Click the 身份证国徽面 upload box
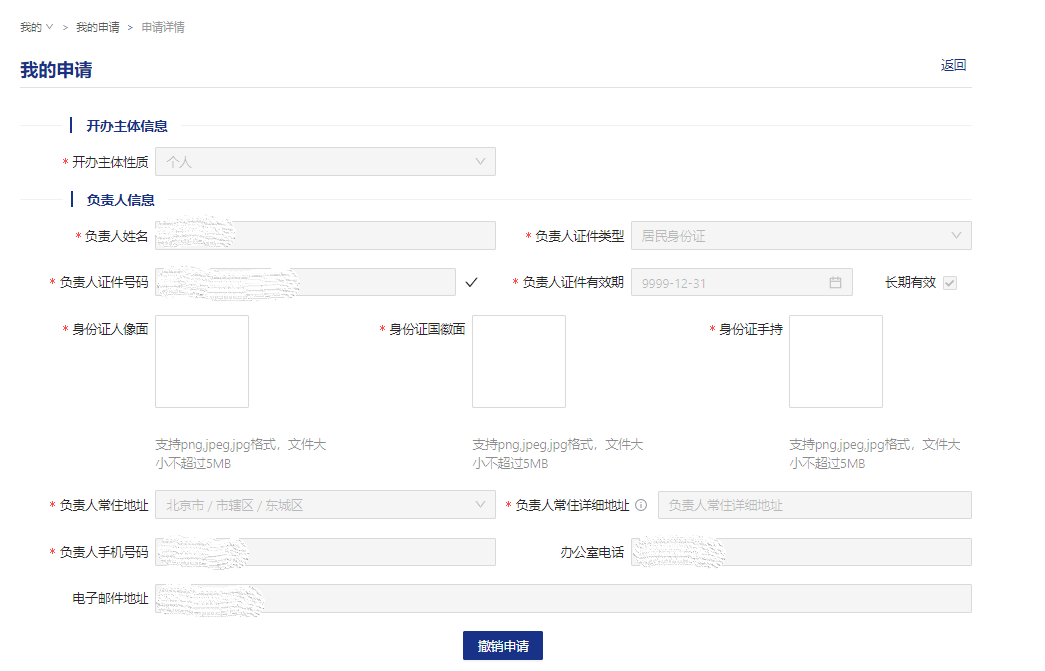This screenshot has height=671, width=1045. point(519,361)
